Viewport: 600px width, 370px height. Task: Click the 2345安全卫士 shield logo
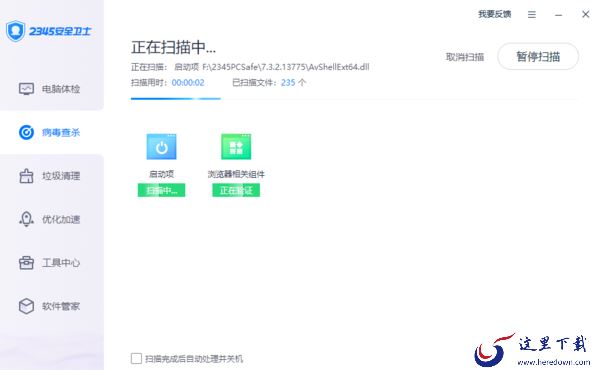15,31
